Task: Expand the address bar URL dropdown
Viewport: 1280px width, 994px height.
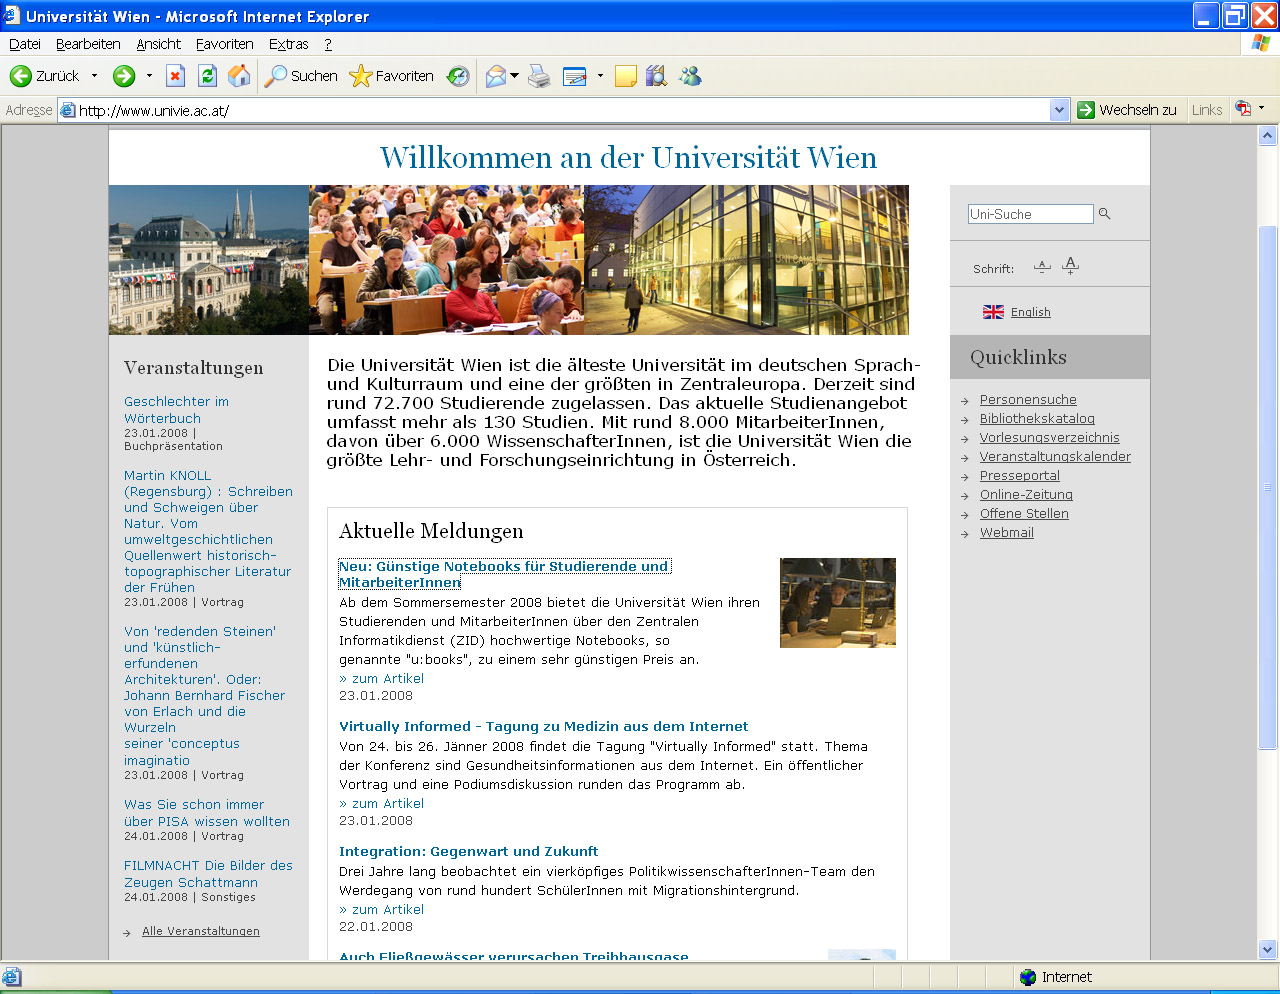Action: tap(1060, 110)
